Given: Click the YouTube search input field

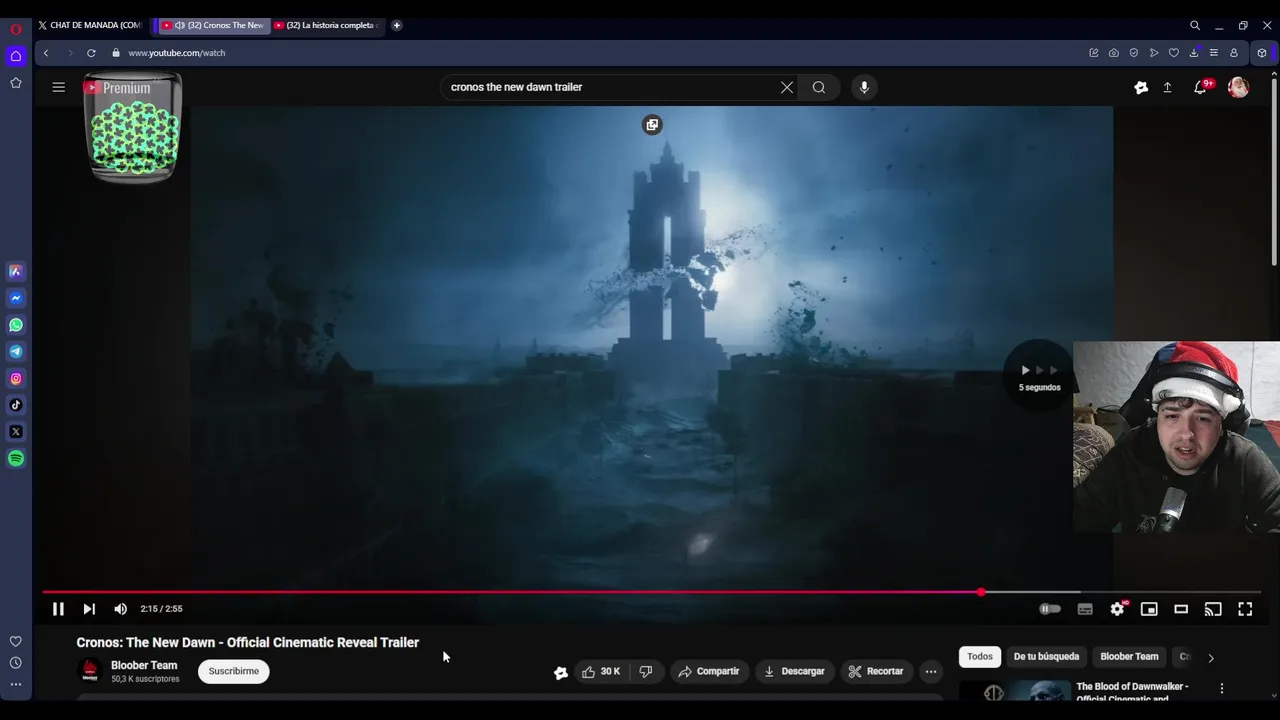Looking at the screenshot, I should (610, 87).
